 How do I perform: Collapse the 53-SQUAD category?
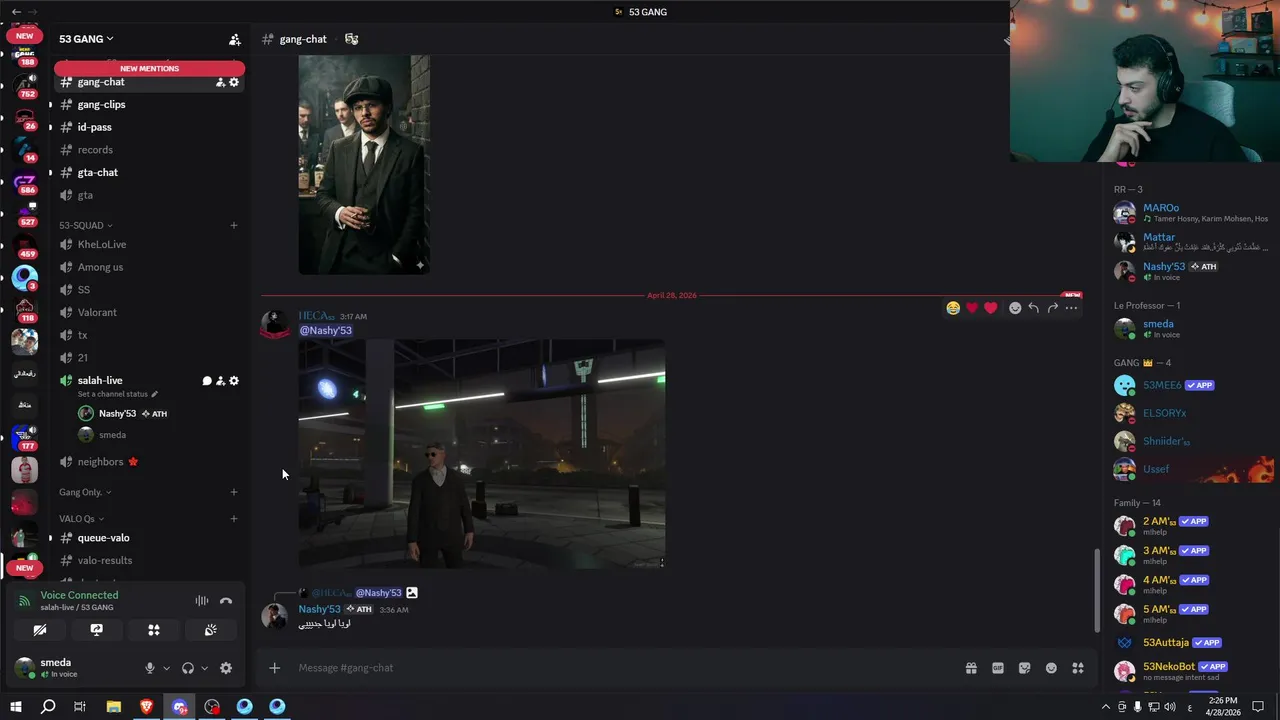click(86, 225)
